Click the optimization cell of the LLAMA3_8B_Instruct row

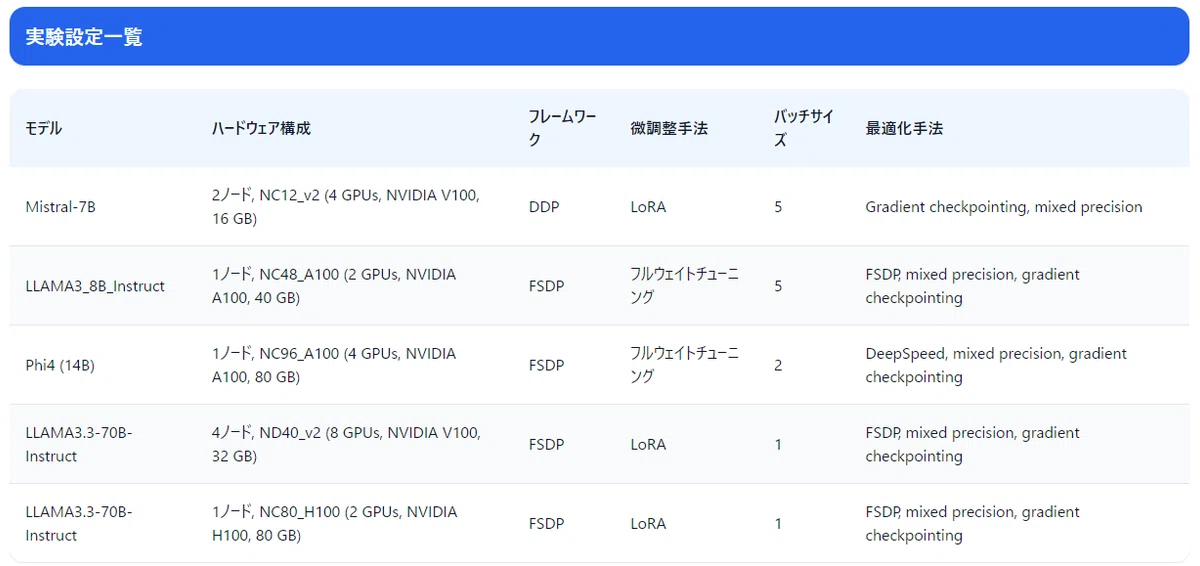coord(972,286)
